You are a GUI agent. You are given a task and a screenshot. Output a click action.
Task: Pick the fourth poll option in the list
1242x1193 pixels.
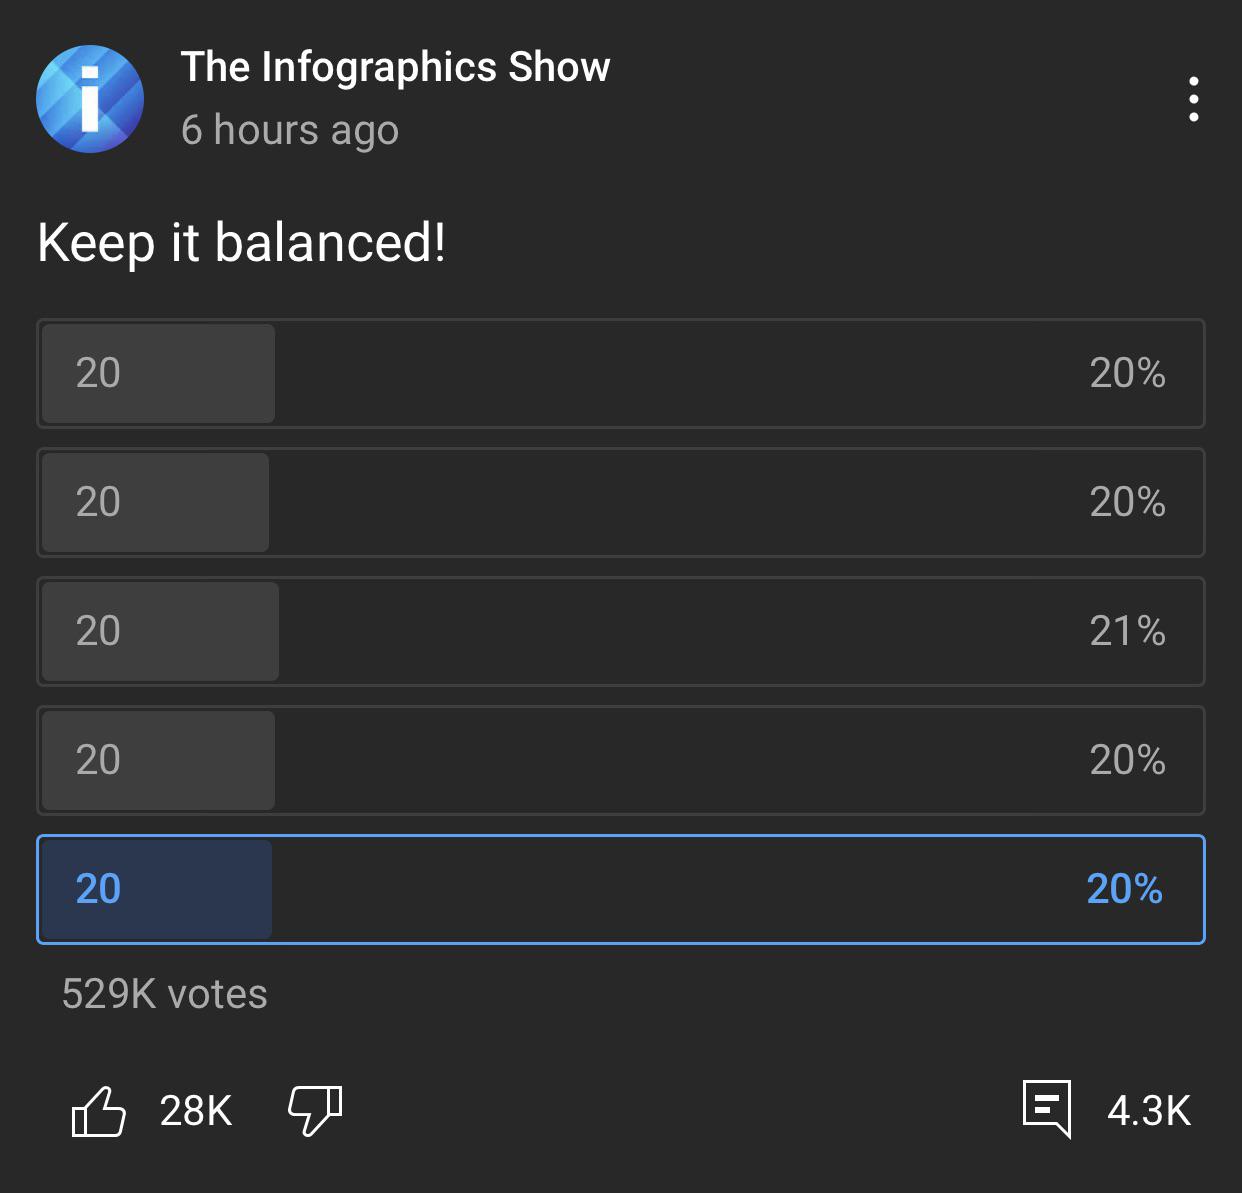pyautogui.click(x=621, y=760)
